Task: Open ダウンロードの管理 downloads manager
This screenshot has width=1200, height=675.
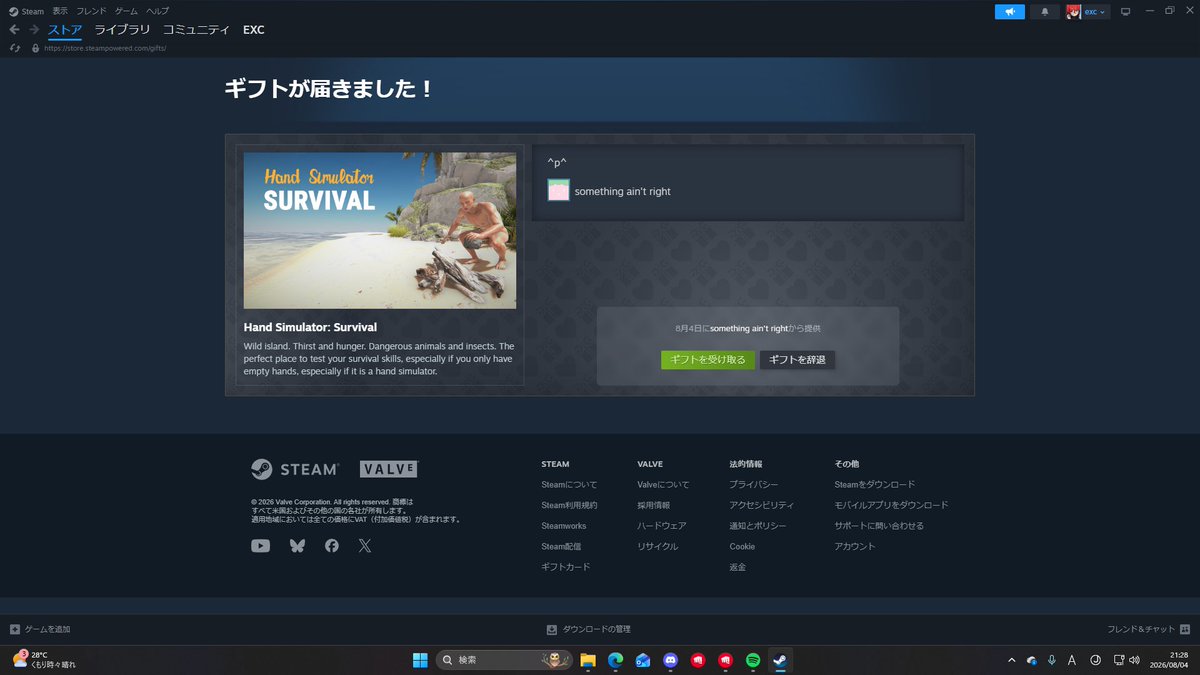Action: pyautogui.click(x=588, y=629)
